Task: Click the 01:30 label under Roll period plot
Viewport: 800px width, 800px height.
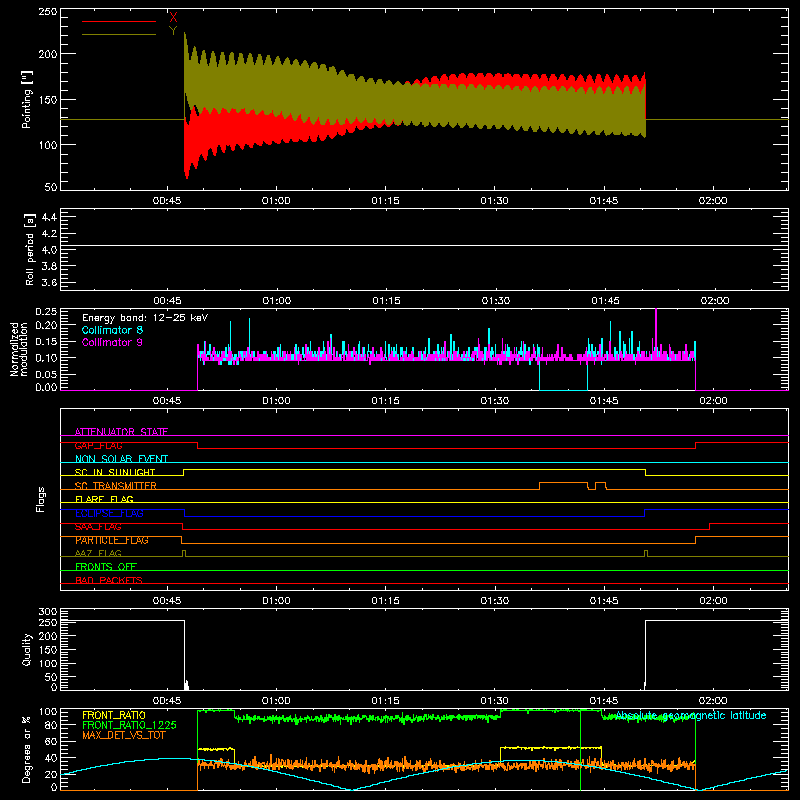Action: click(495, 301)
